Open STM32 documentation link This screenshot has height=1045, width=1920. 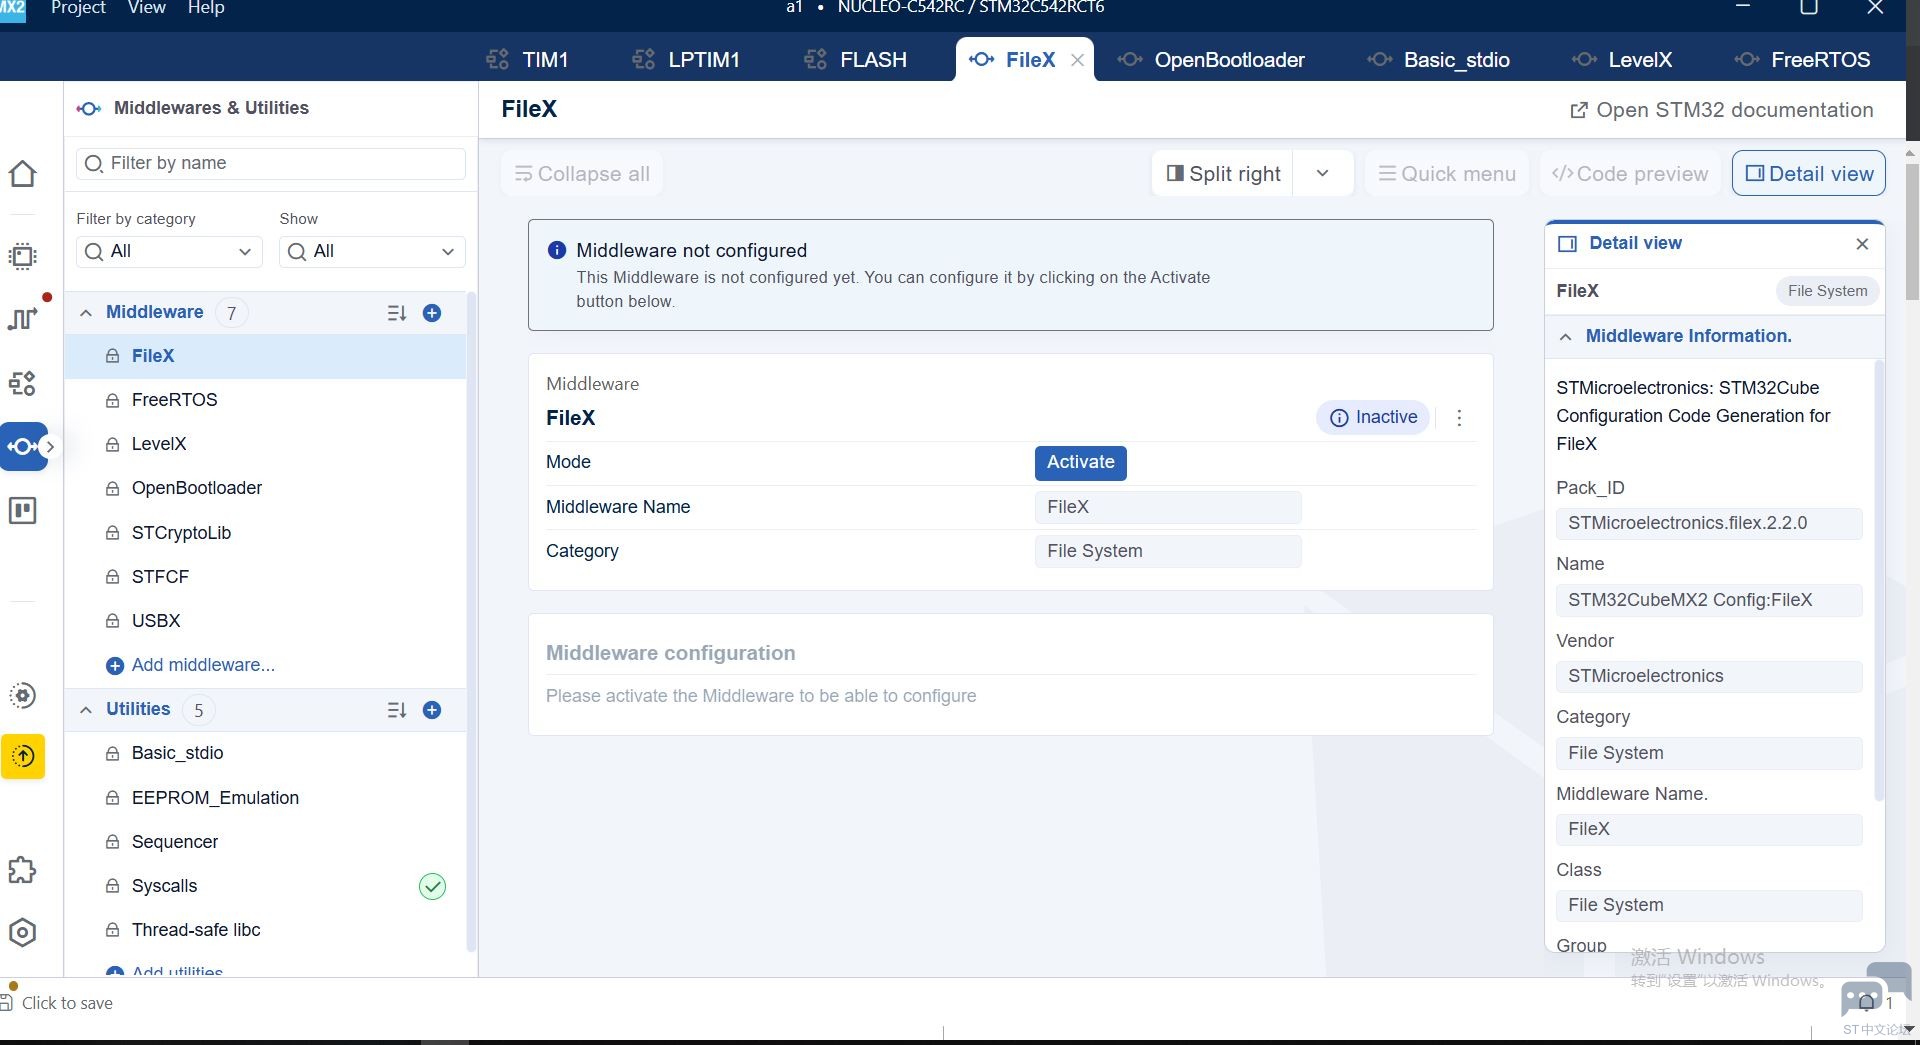pyautogui.click(x=1722, y=110)
